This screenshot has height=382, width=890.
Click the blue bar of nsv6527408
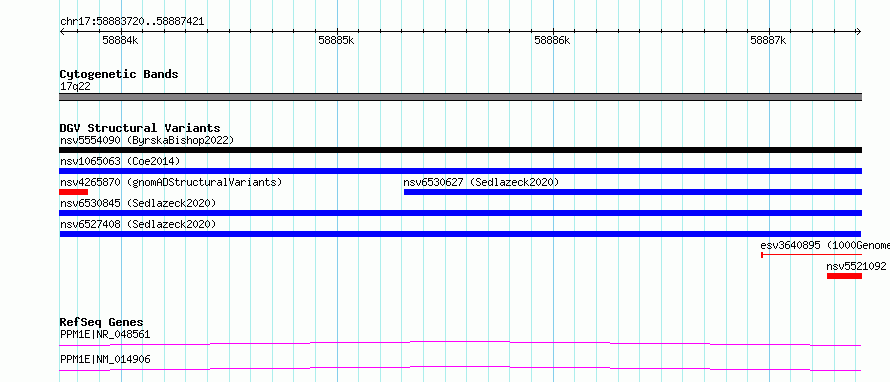pos(460,234)
